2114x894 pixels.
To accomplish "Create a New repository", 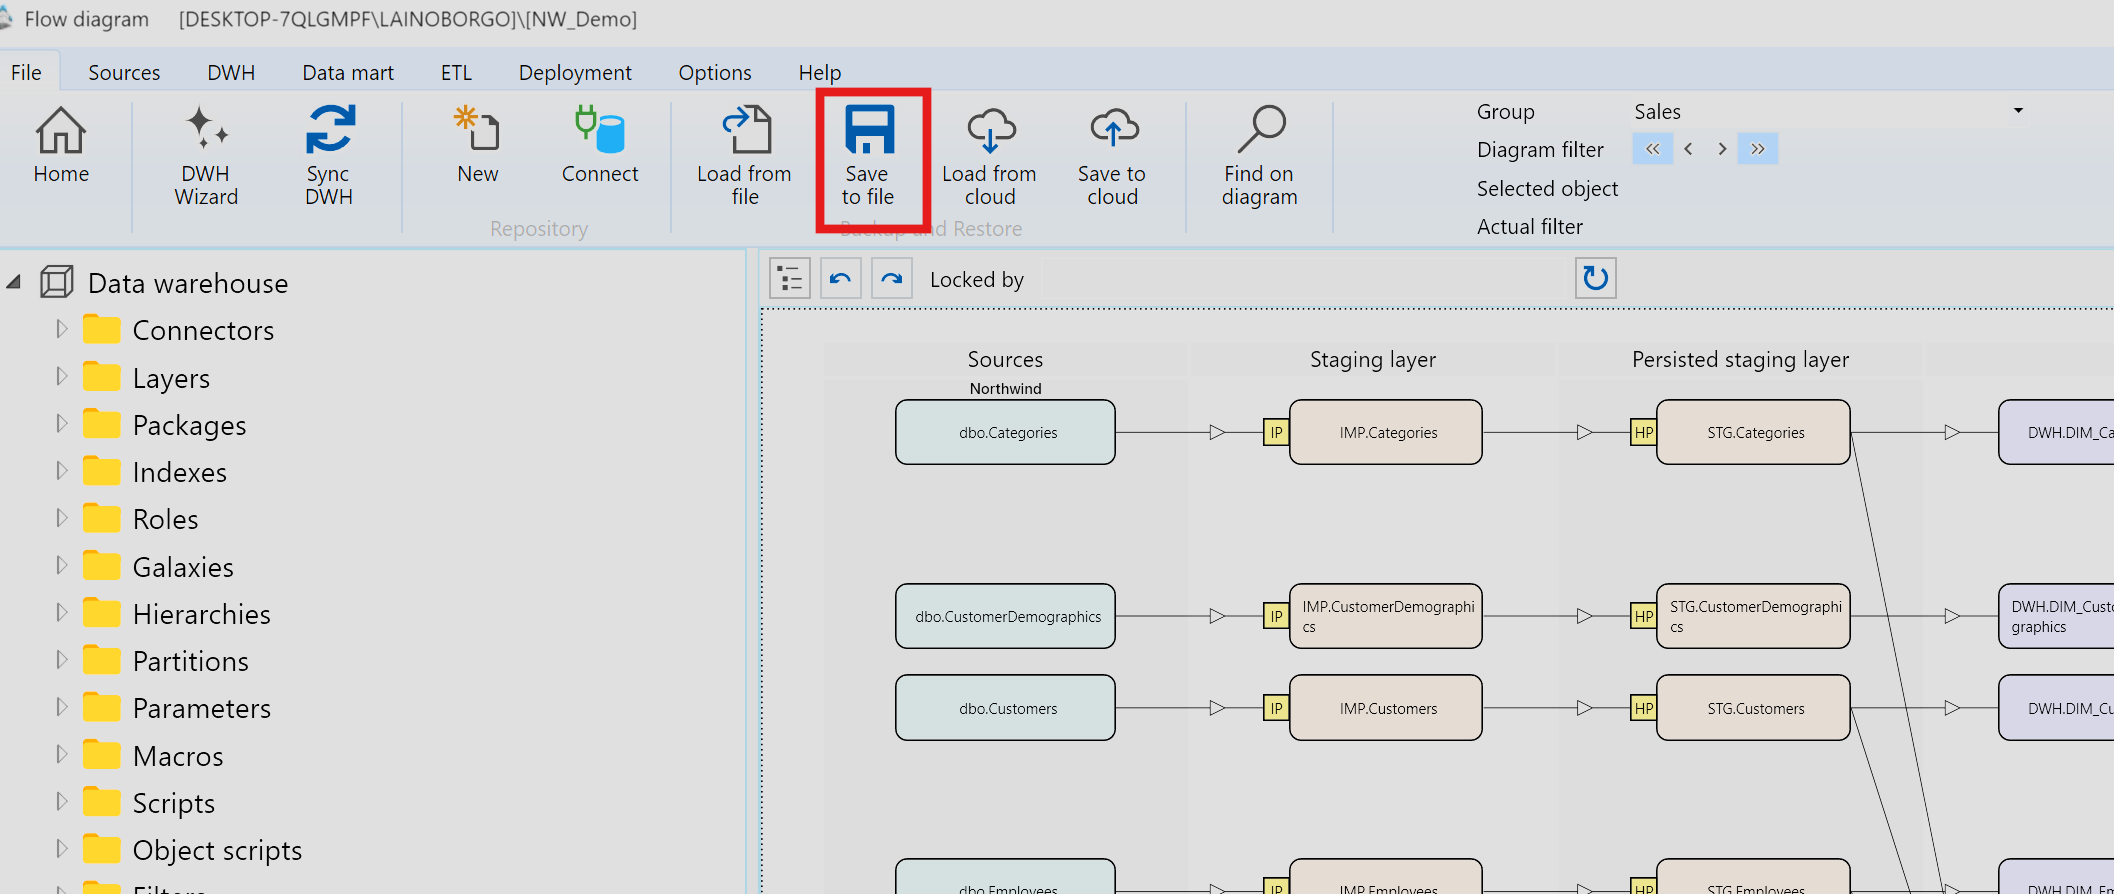I will (478, 146).
